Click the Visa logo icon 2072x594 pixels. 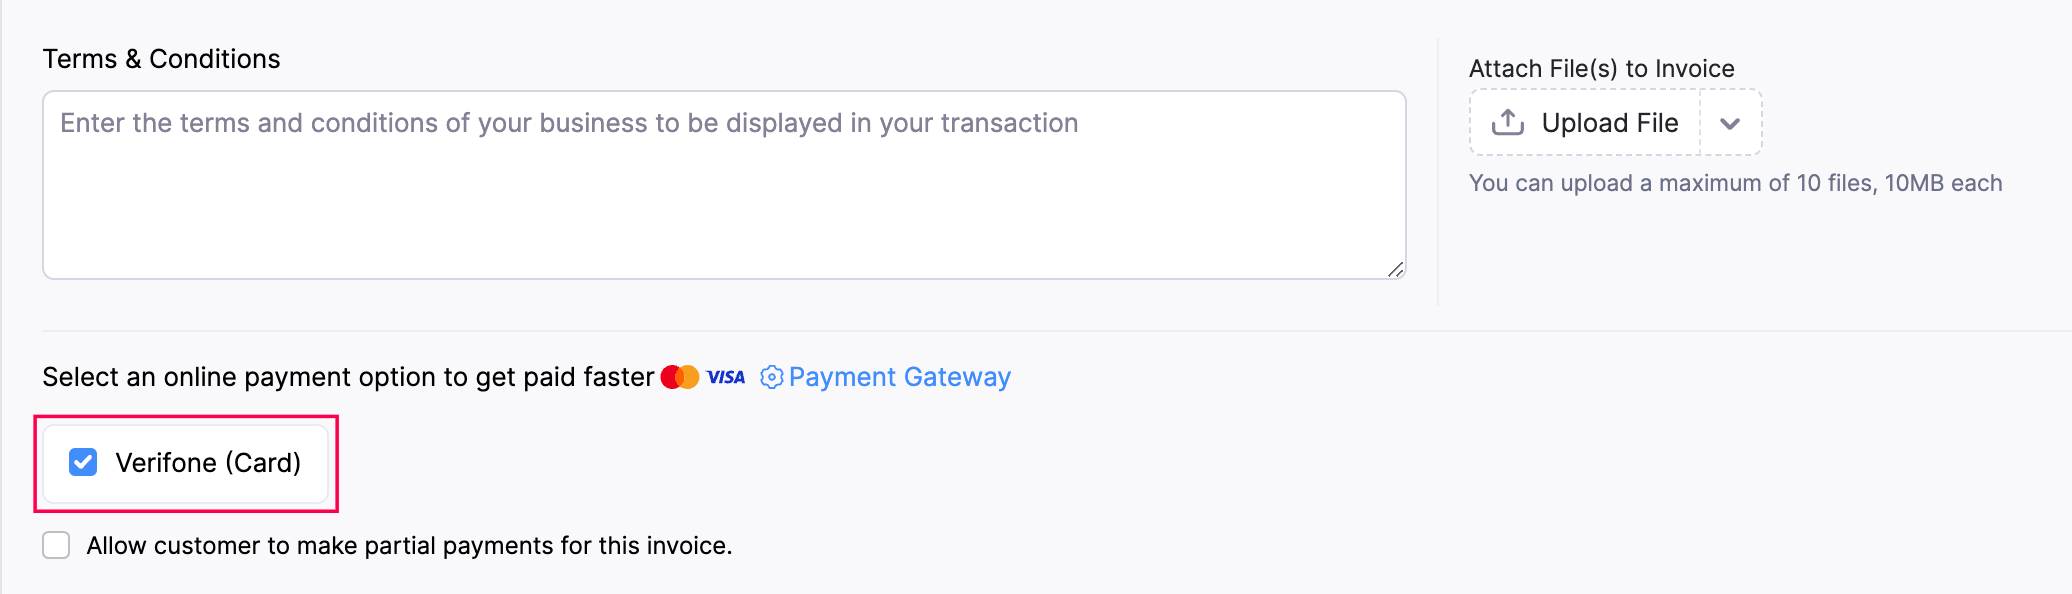coord(726,377)
